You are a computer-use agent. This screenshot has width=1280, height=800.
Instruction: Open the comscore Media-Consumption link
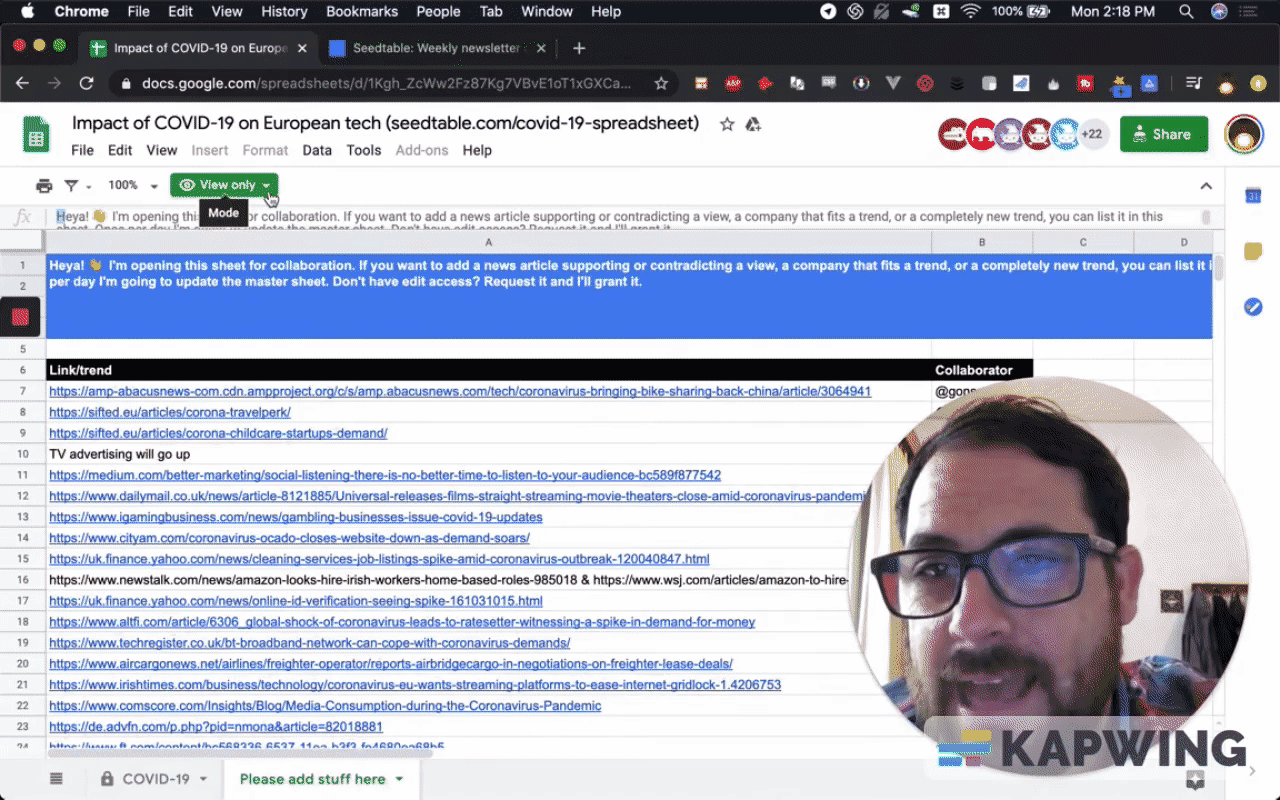tap(325, 706)
